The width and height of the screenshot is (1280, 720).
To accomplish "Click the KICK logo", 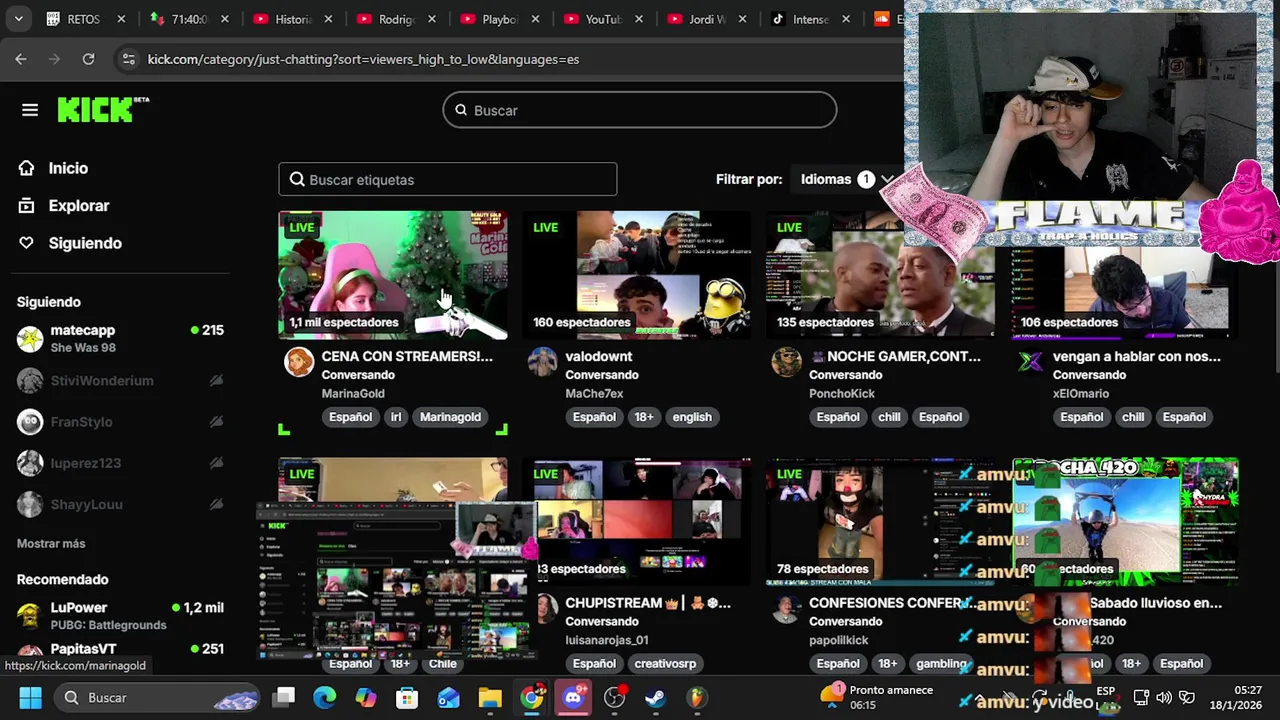I will tap(103, 109).
